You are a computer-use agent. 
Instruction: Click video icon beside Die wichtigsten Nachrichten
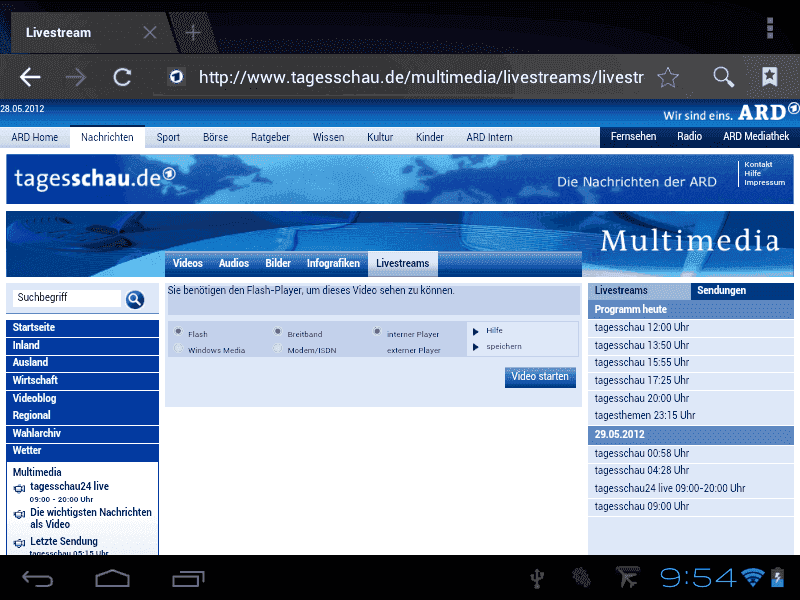19,514
